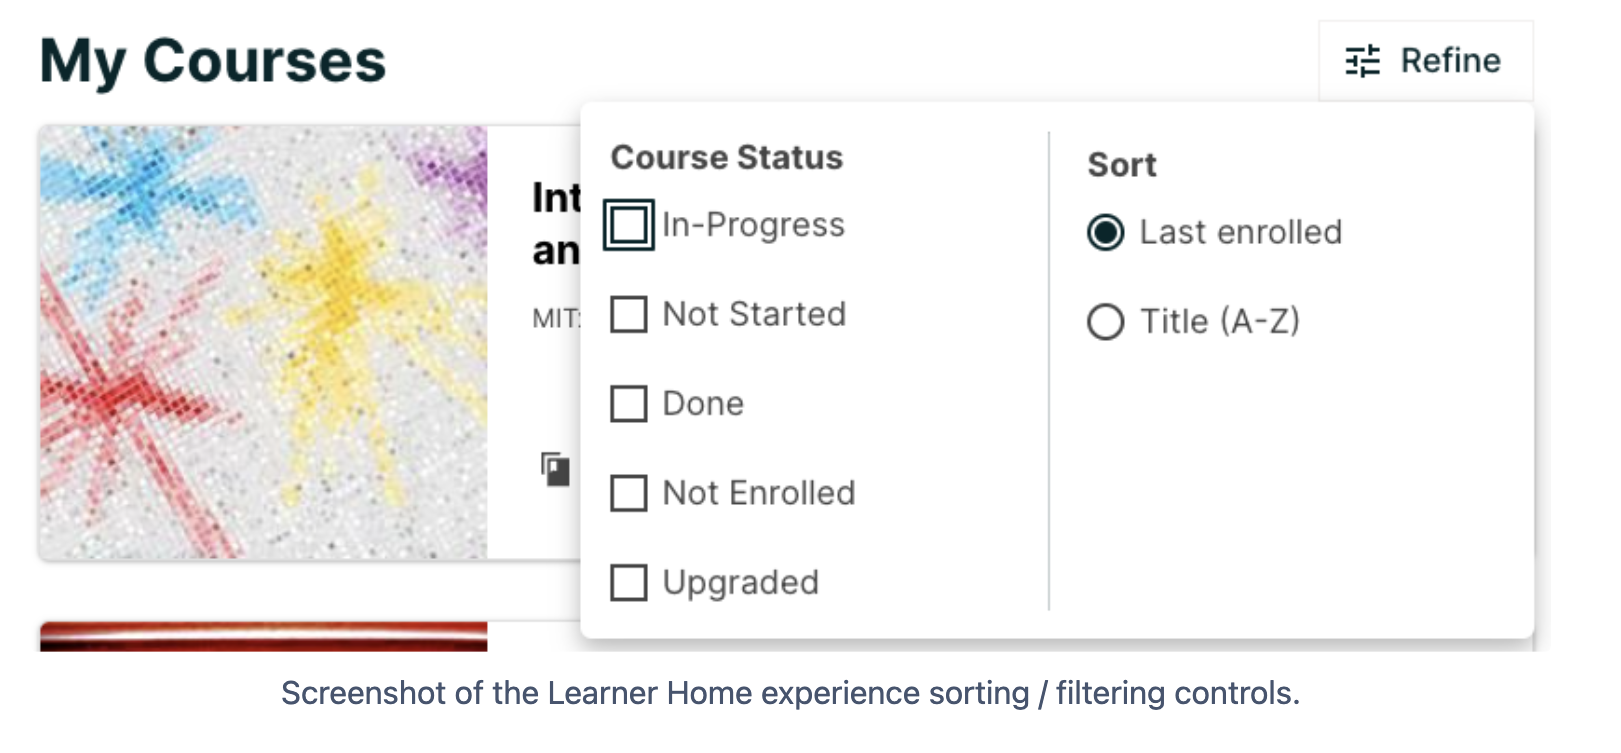Click the Refine filter sliders icon

click(x=1362, y=61)
